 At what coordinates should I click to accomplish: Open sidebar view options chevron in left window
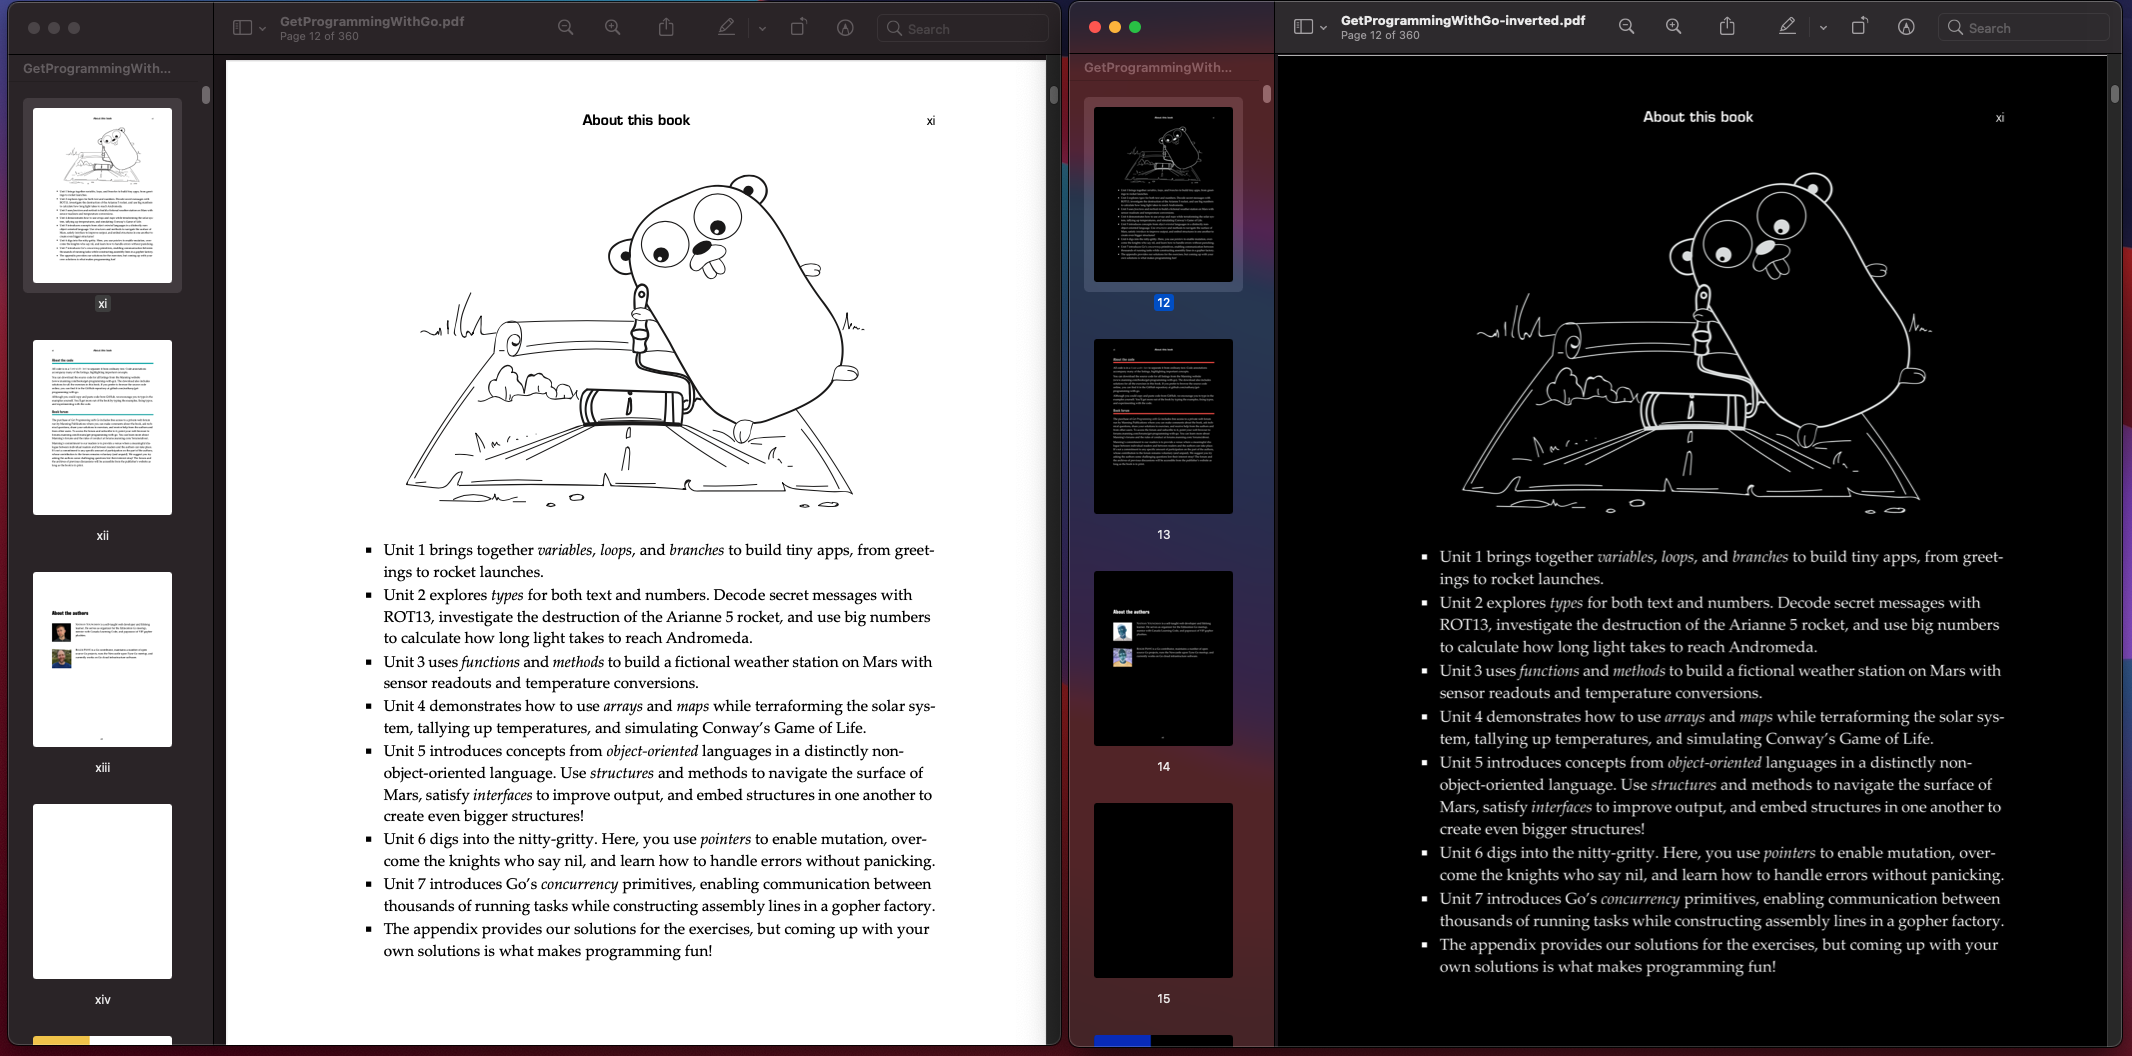(x=263, y=29)
